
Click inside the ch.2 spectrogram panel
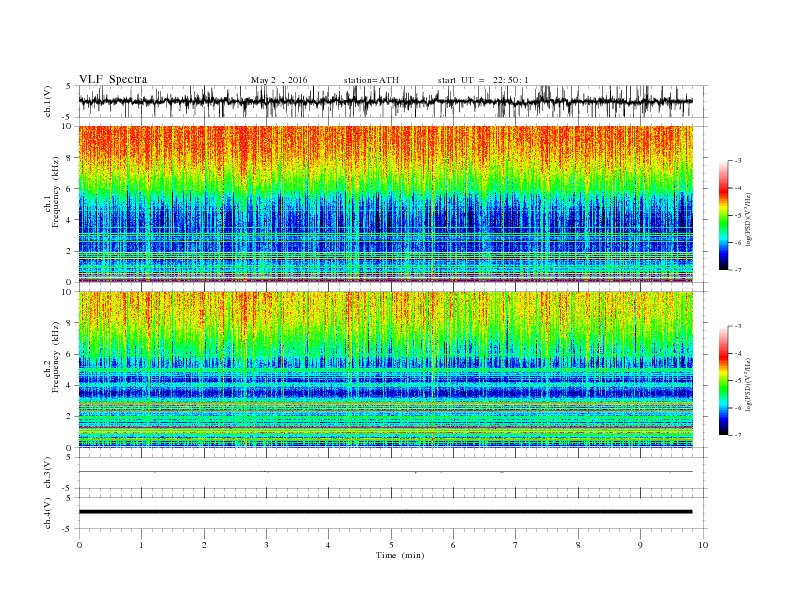[x=386, y=370]
